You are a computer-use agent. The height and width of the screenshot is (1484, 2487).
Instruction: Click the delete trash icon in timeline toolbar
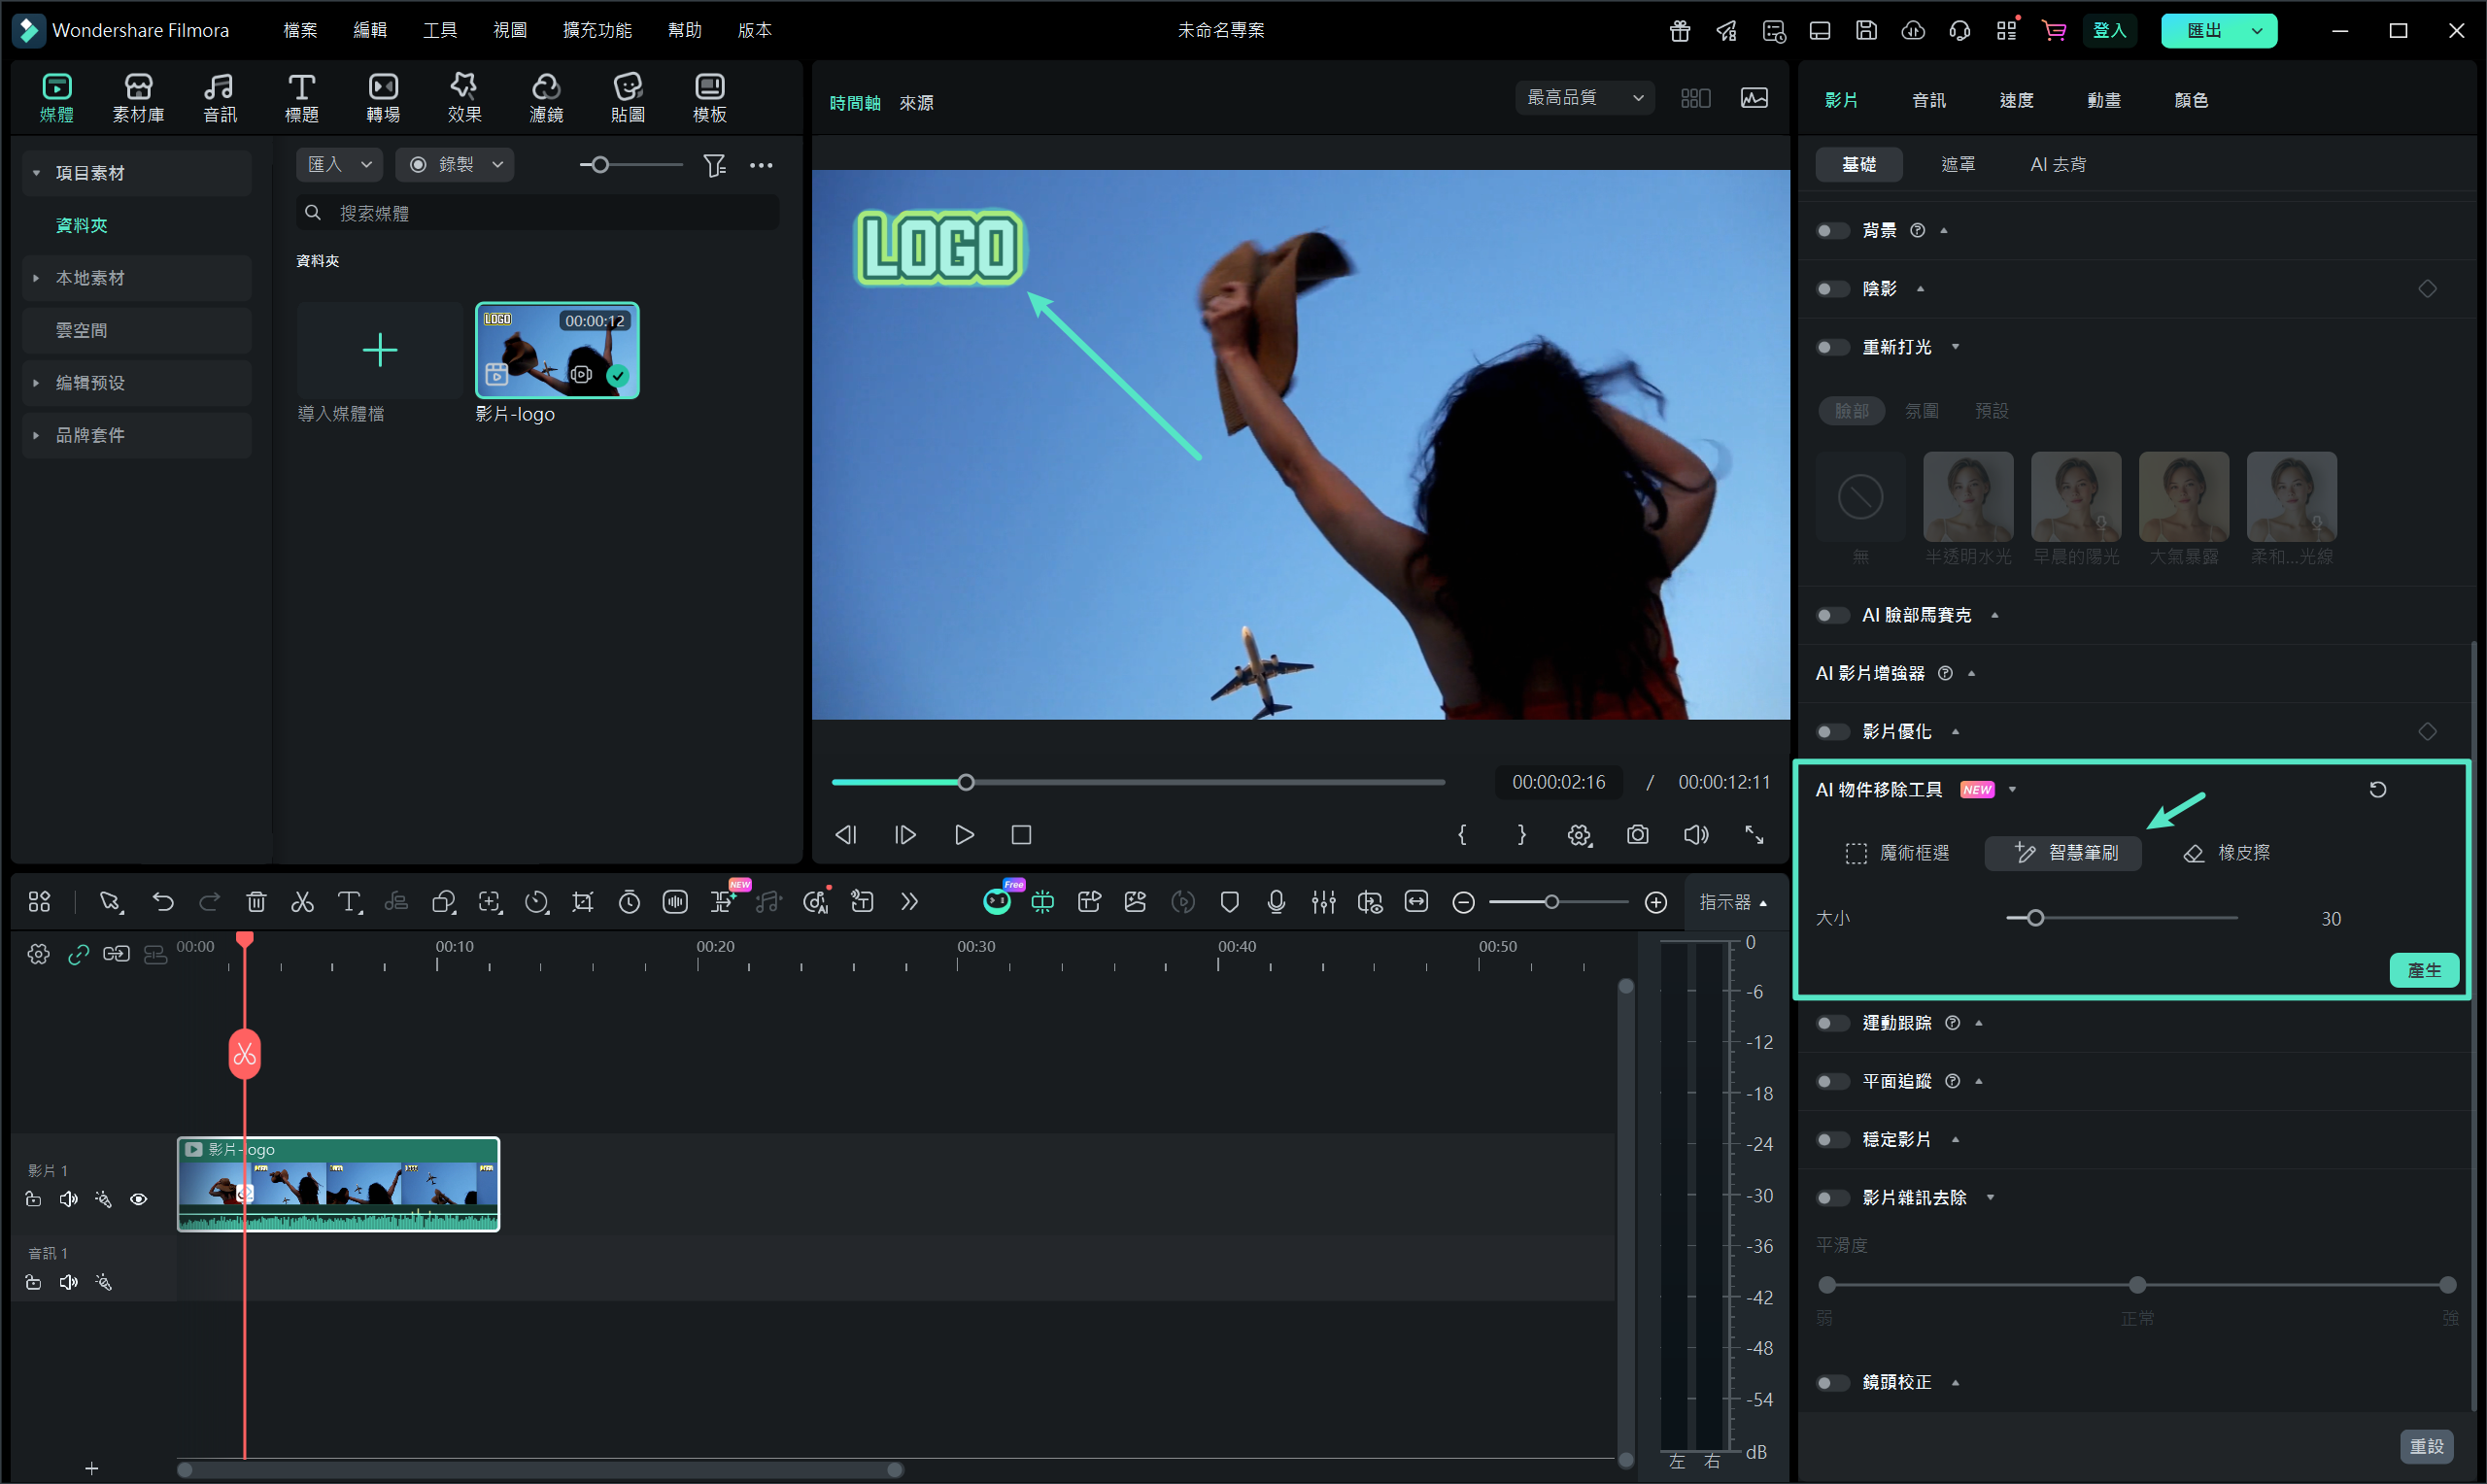coord(256,902)
